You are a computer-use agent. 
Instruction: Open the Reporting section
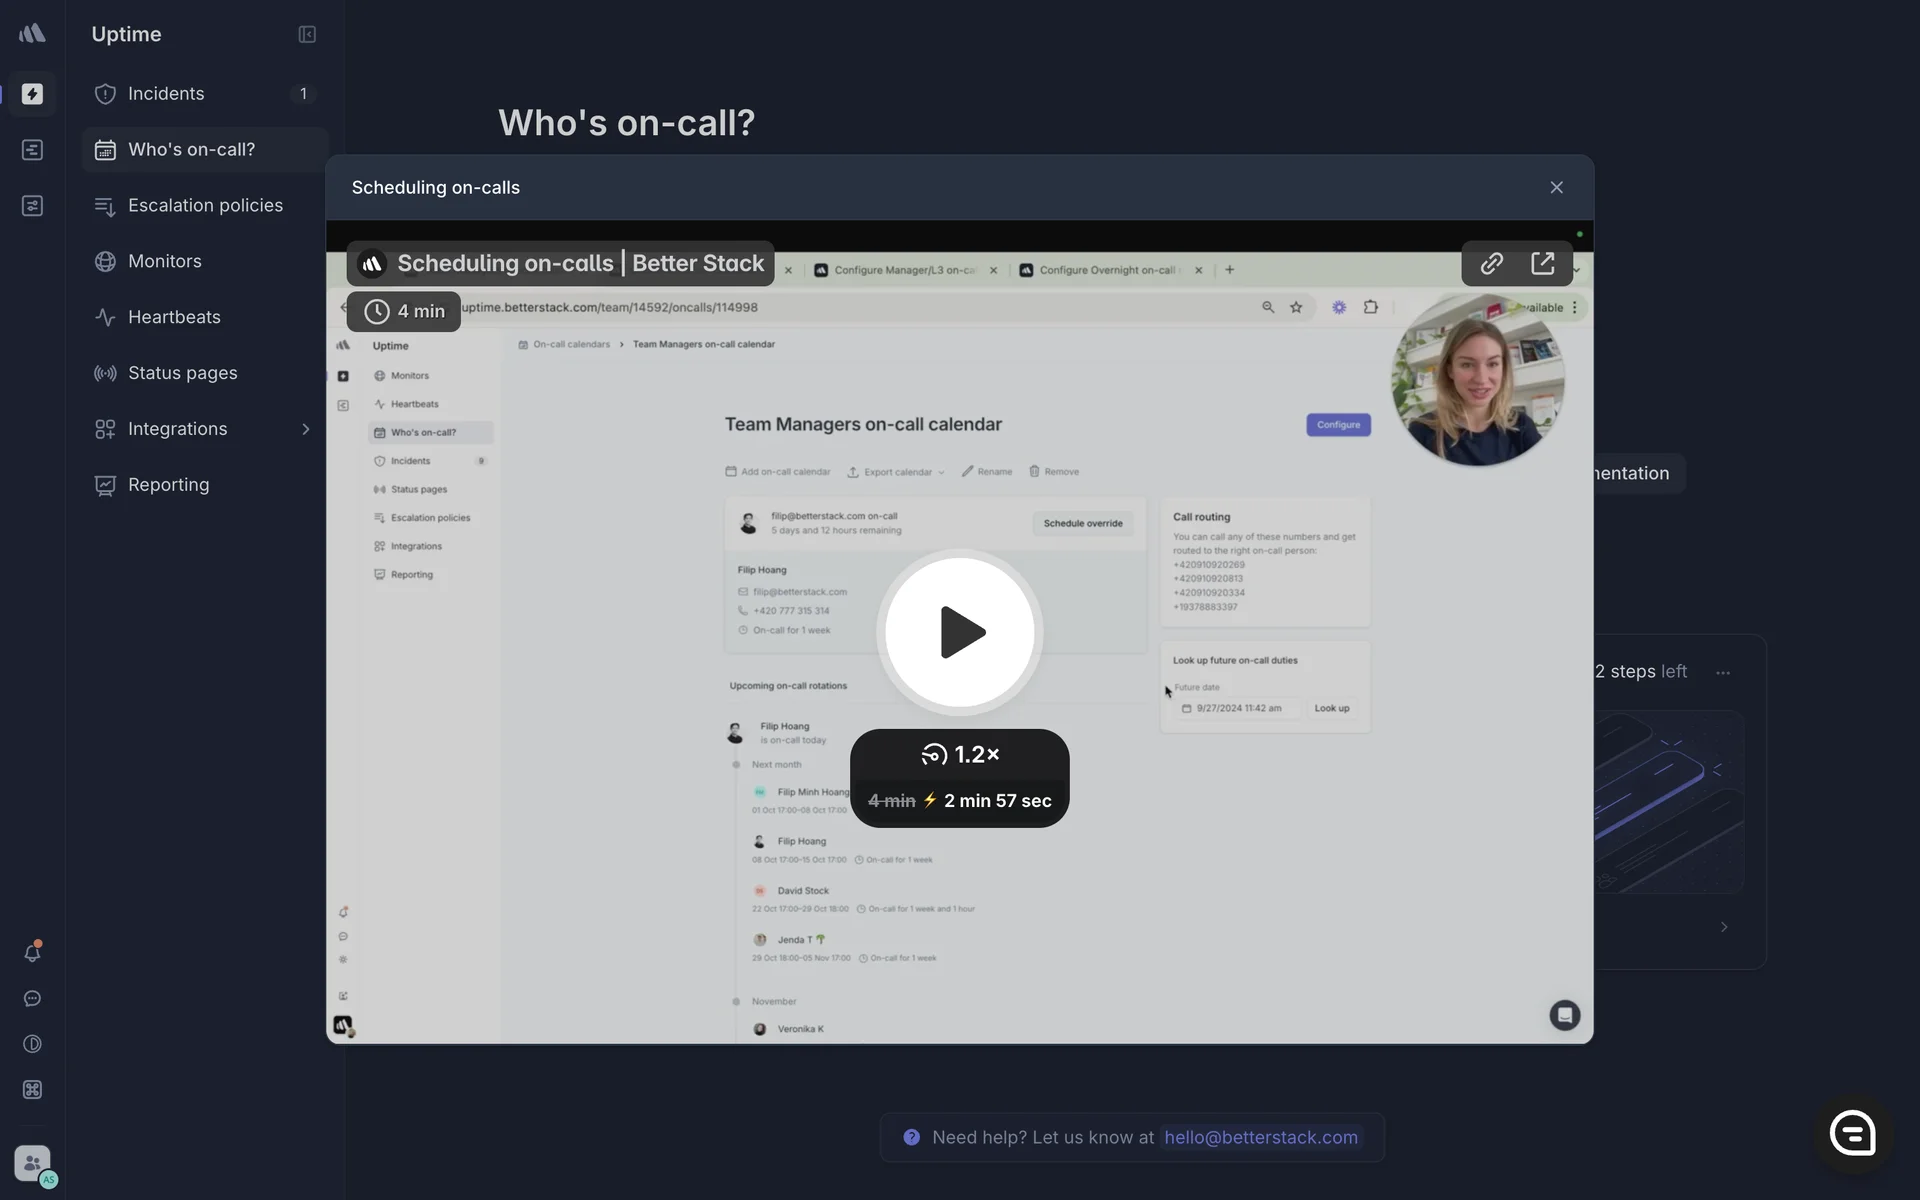(168, 485)
